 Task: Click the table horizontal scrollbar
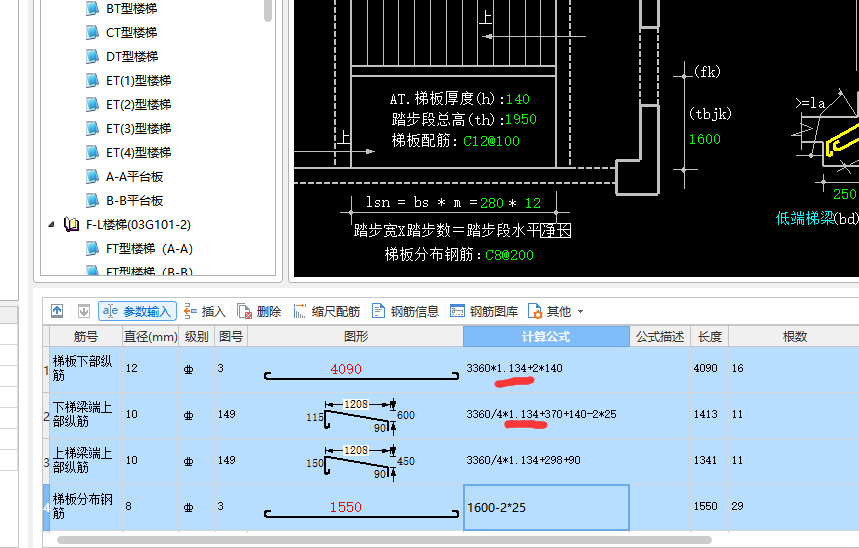(x=384, y=540)
